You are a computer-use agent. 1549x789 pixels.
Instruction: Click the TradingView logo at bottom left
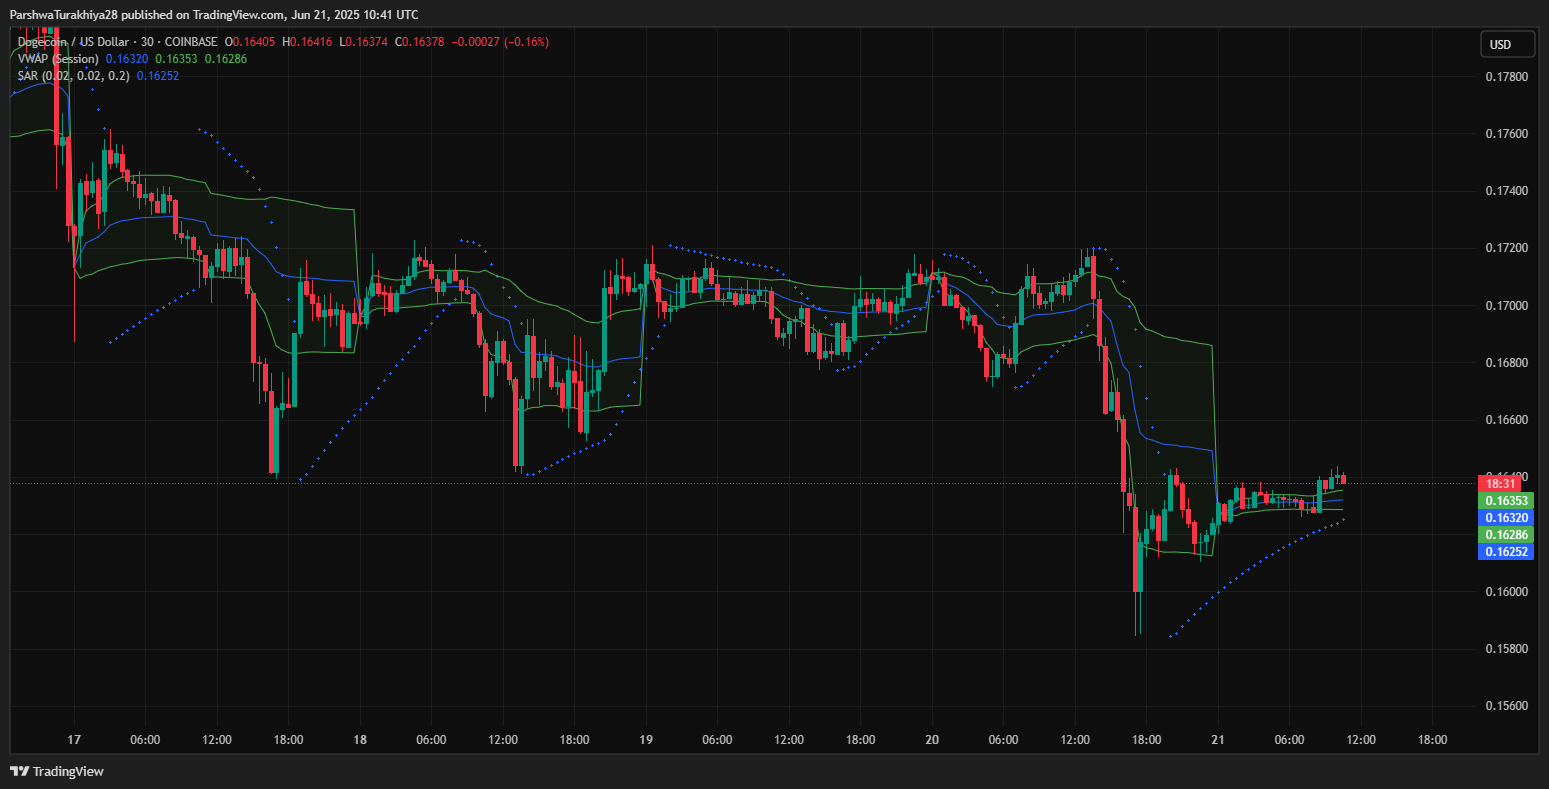click(x=57, y=771)
